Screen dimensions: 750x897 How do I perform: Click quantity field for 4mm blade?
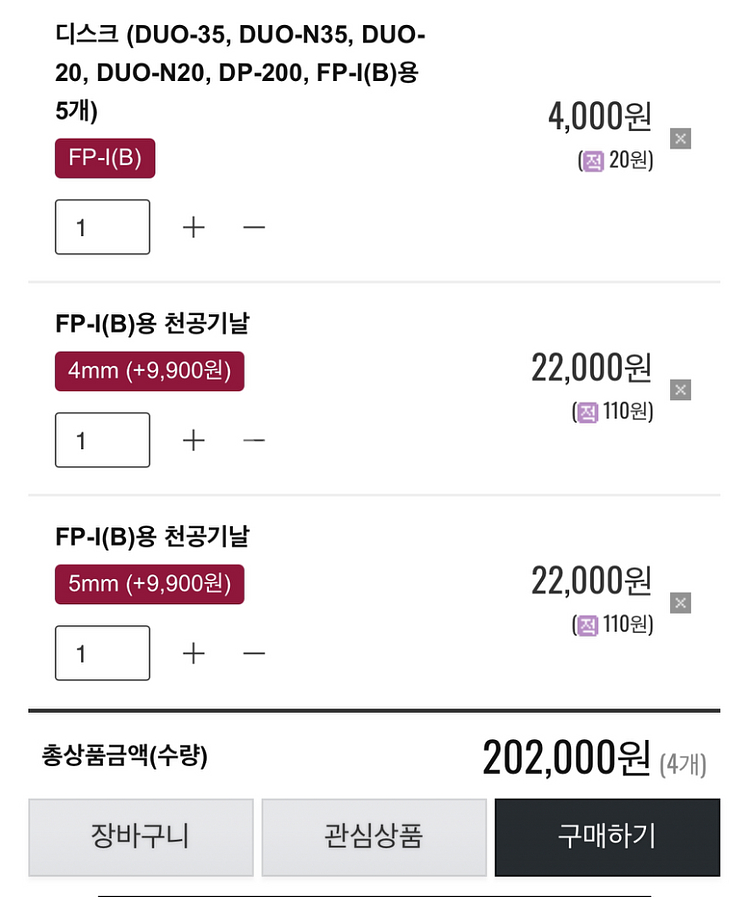102,440
